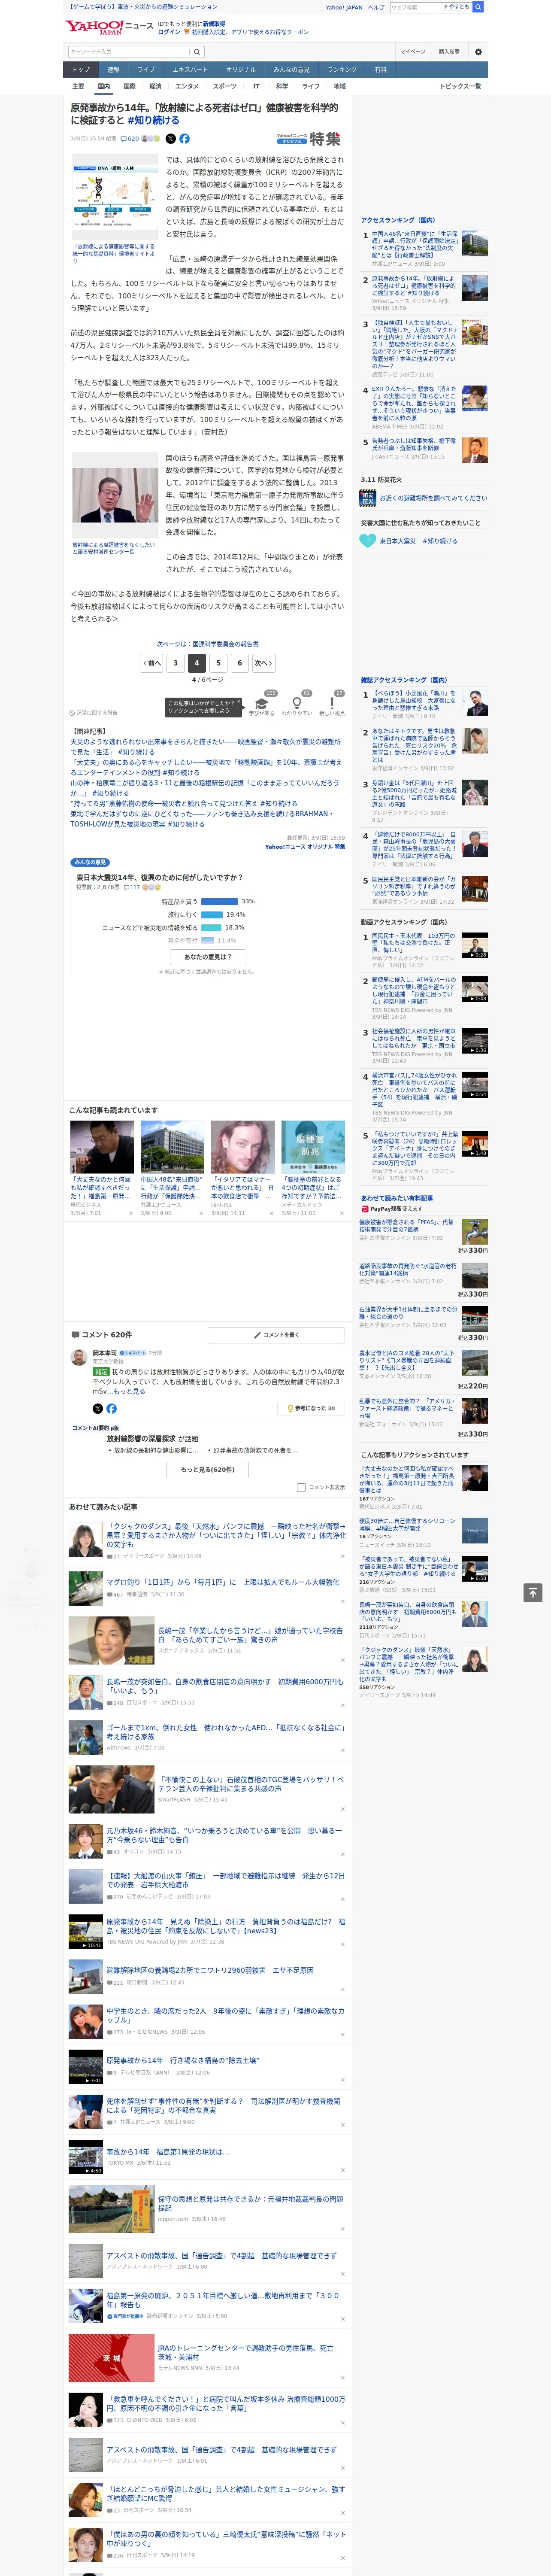Go to page 5 of article
The height and width of the screenshot is (2576, 551).
pyautogui.click(x=218, y=663)
